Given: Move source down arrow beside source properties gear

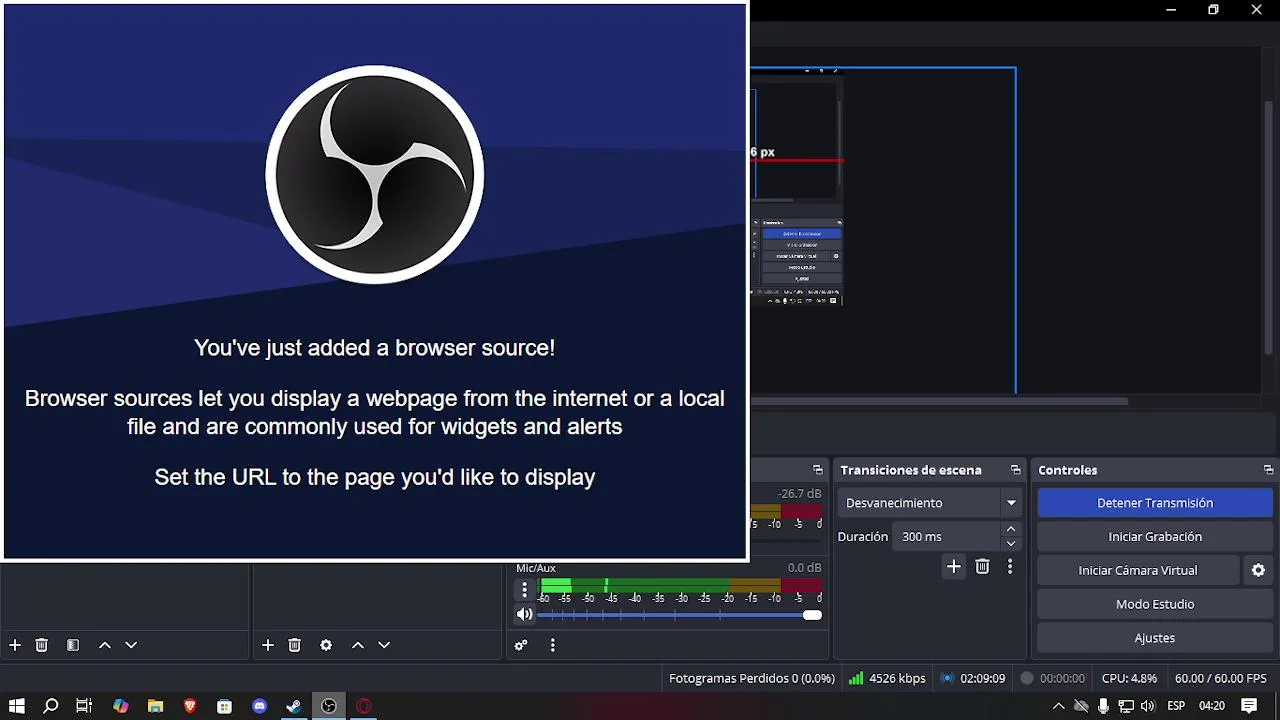Looking at the screenshot, I should click(x=384, y=645).
